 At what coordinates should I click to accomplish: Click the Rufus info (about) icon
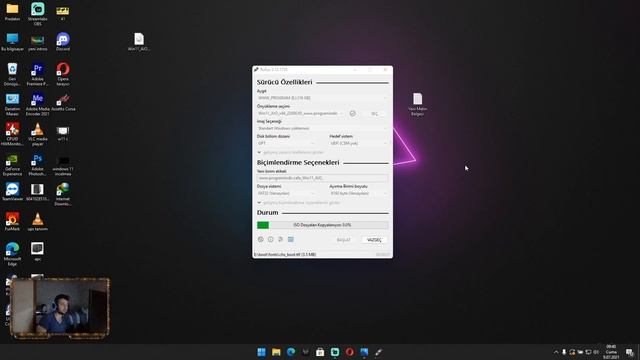[271, 240]
